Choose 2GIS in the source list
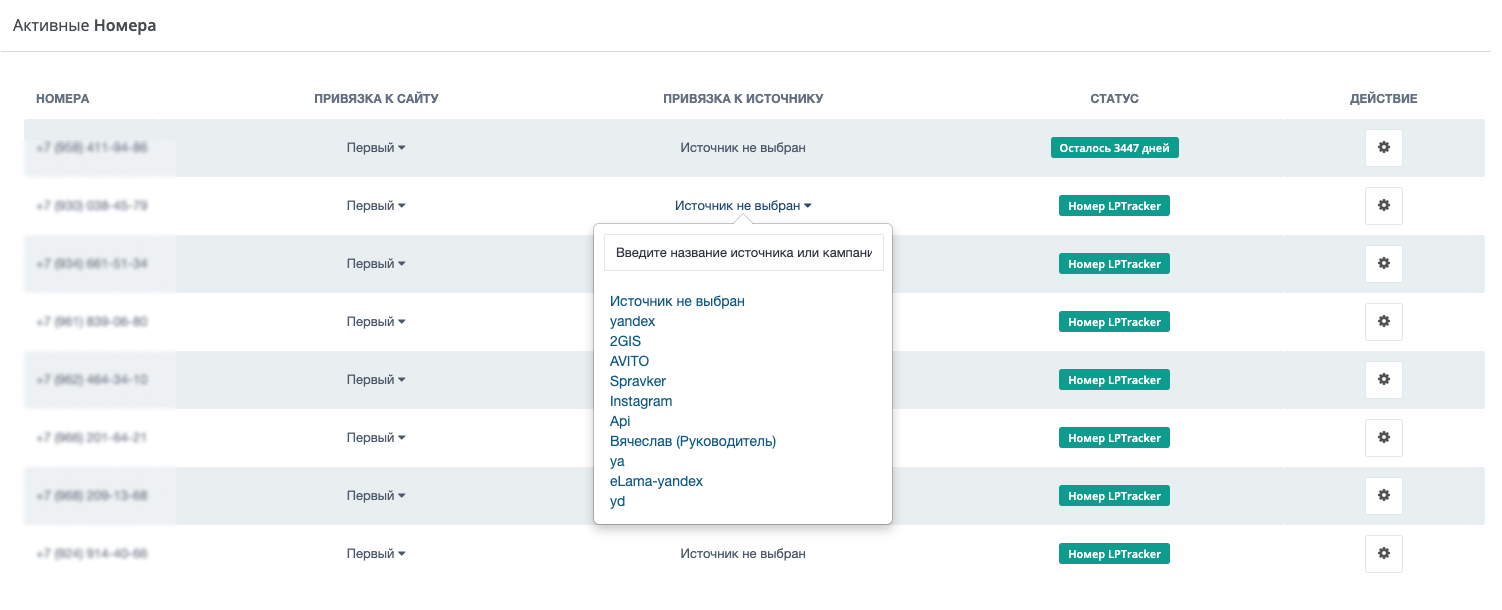Image resolution: width=1502 pixels, height=610 pixels. (x=625, y=341)
